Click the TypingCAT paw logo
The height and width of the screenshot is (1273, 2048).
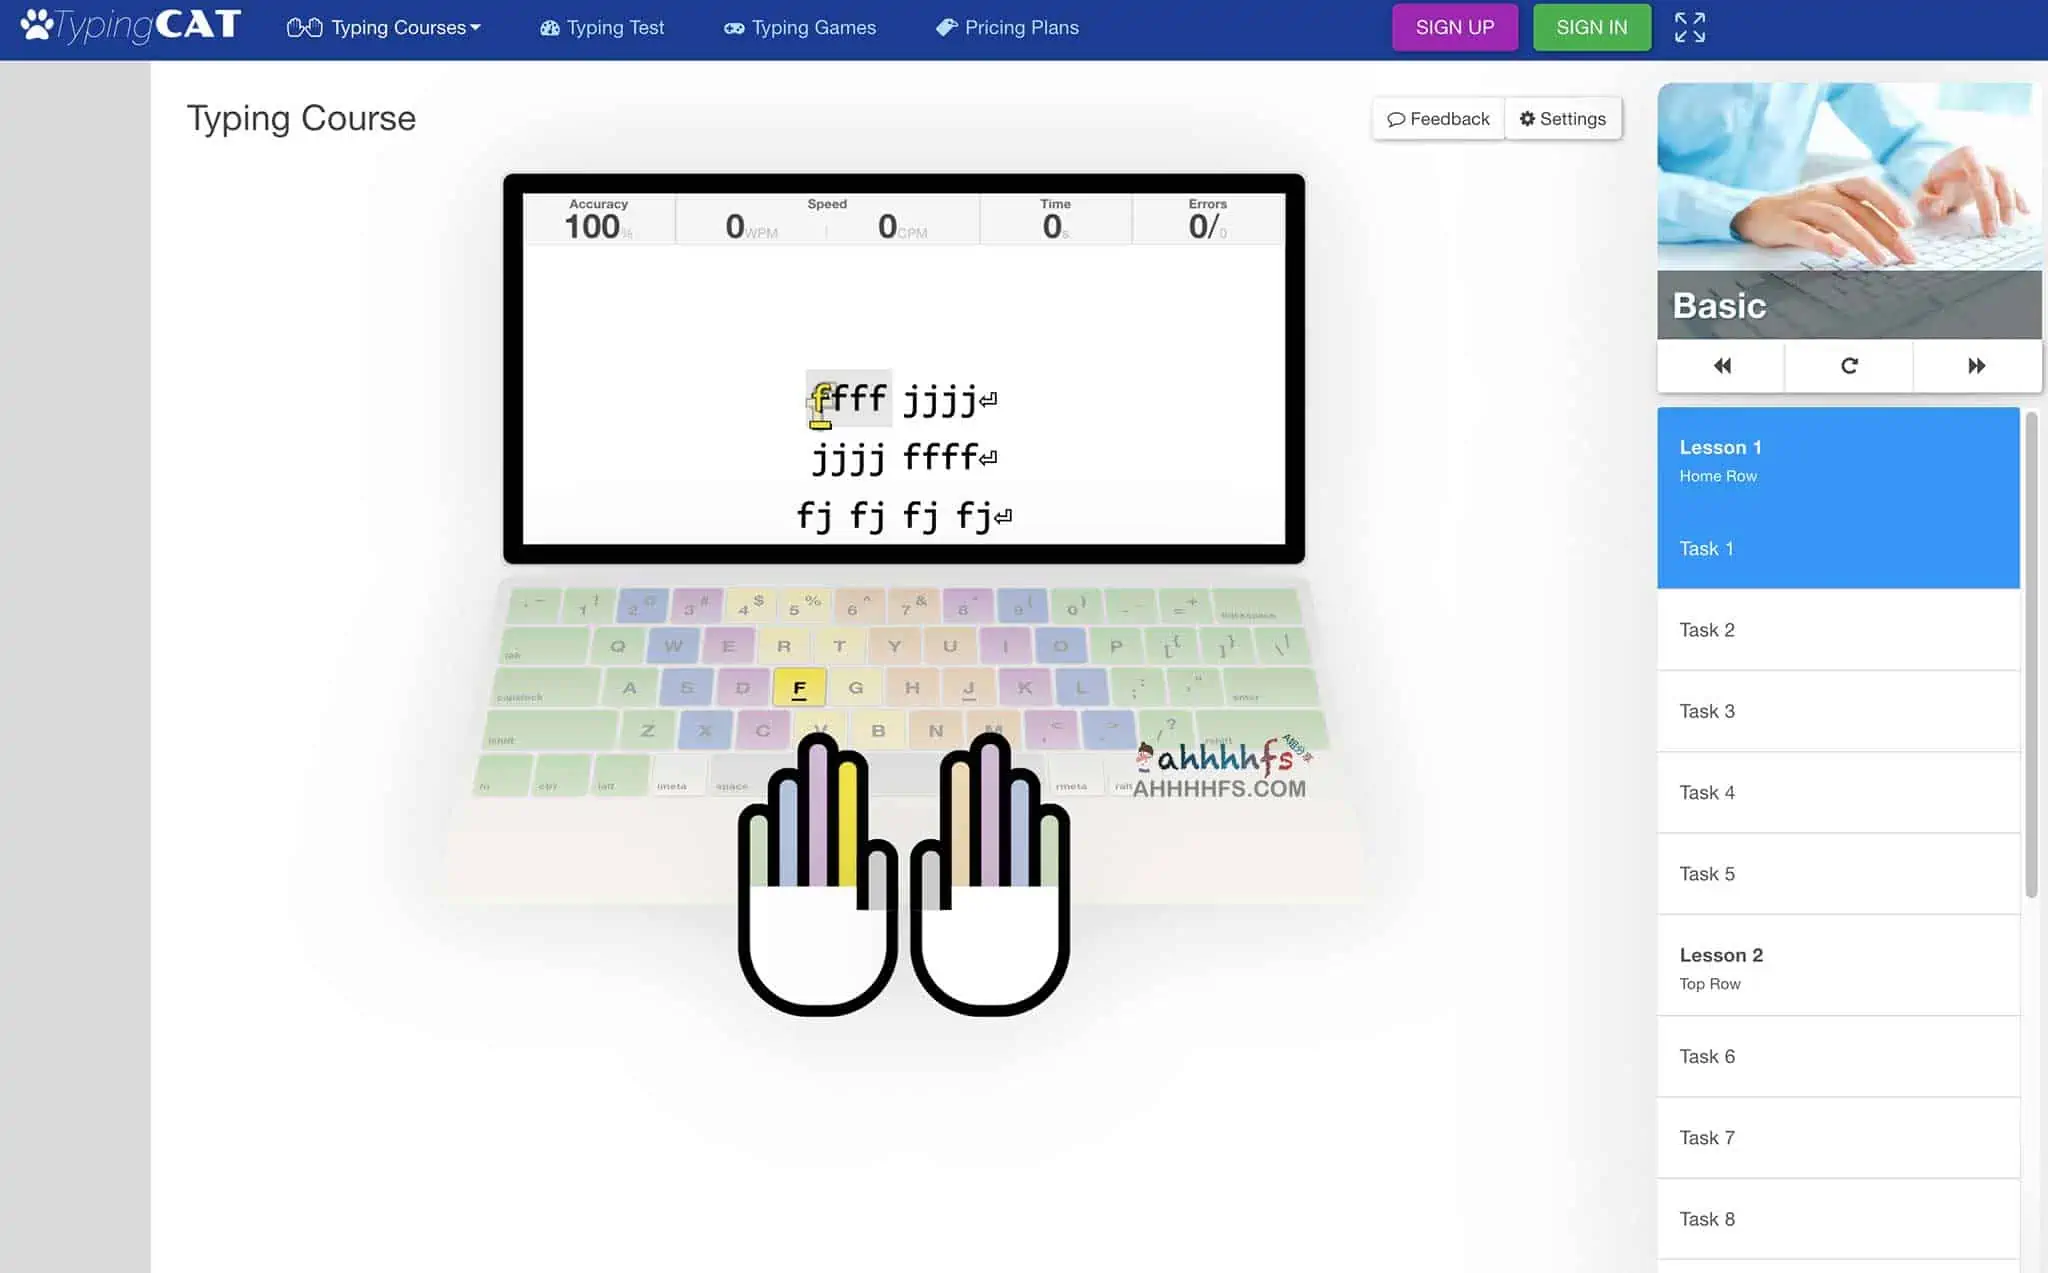[36, 24]
